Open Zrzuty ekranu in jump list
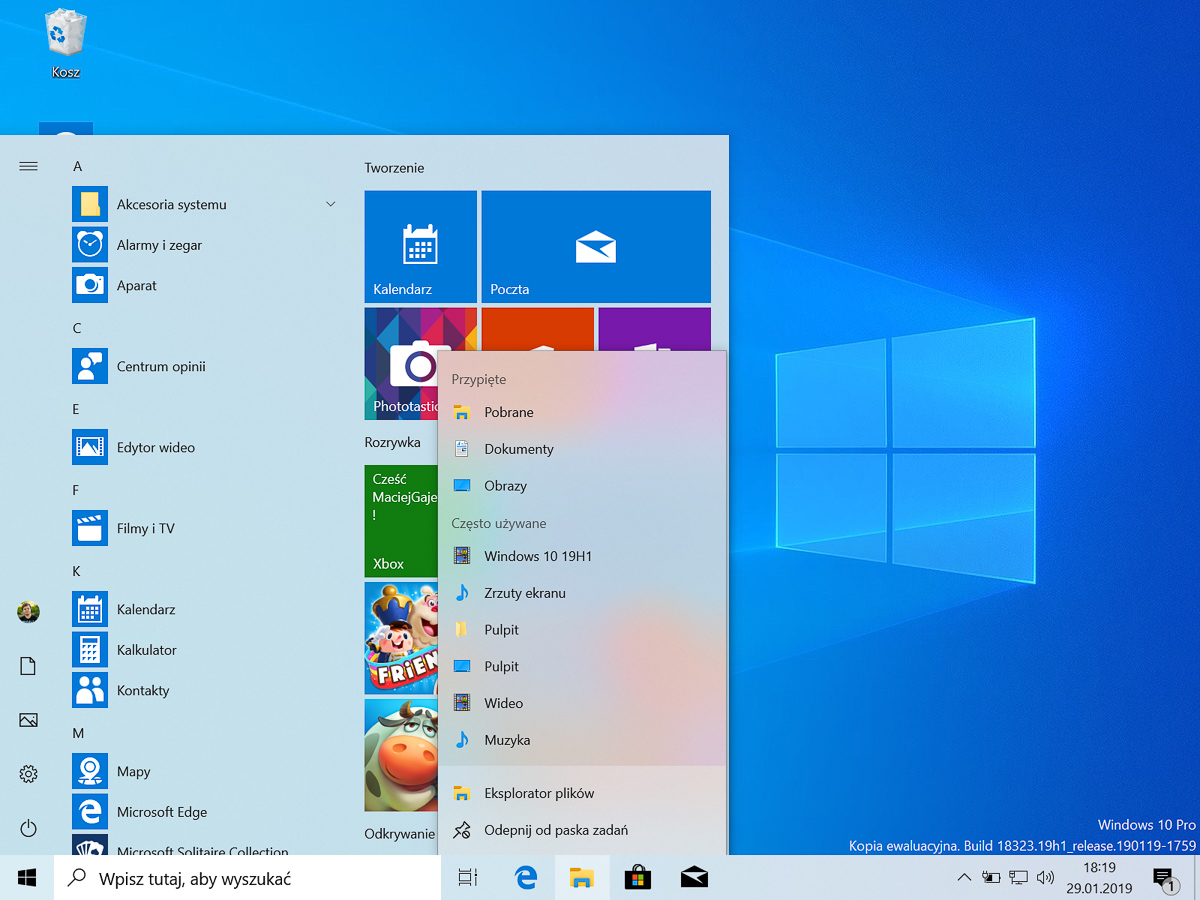The height and width of the screenshot is (900, 1200). click(x=582, y=593)
